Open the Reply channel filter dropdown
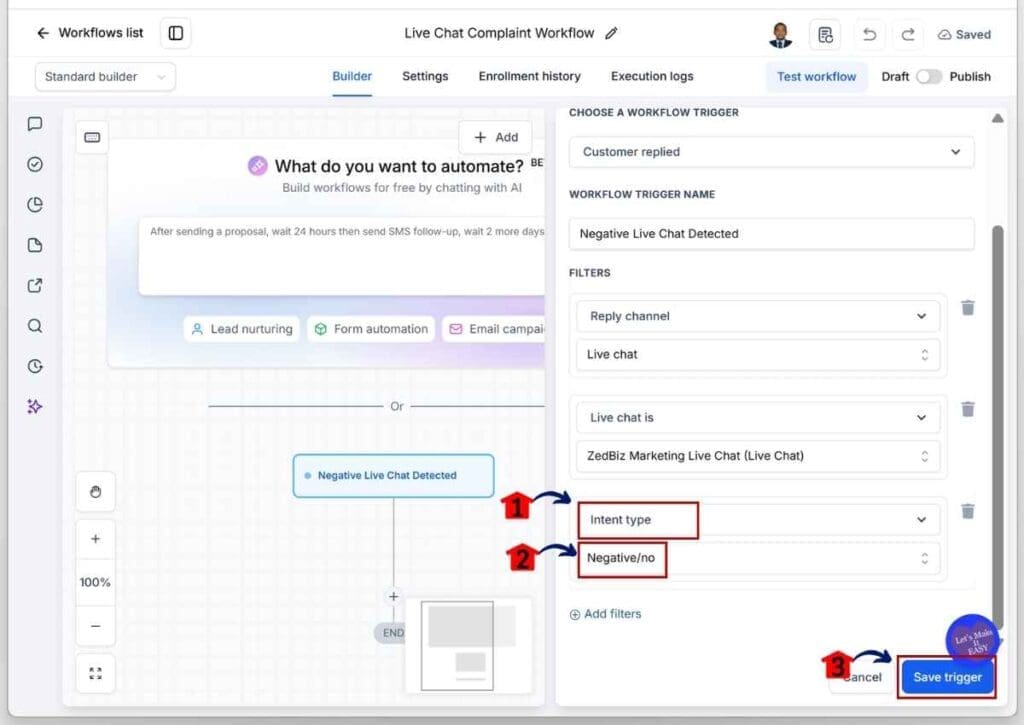The width and height of the screenshot is (1024, 725). (758, 316)
